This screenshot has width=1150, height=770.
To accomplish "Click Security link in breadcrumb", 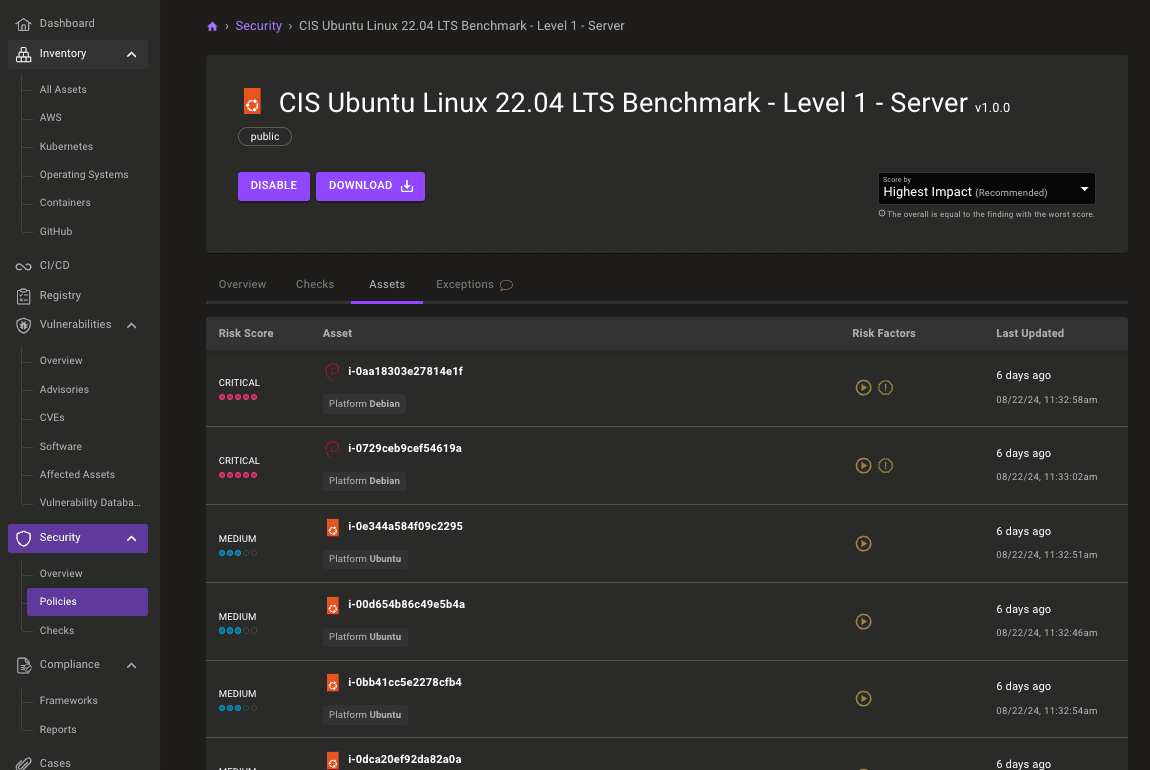I will [x=258, y=26].
